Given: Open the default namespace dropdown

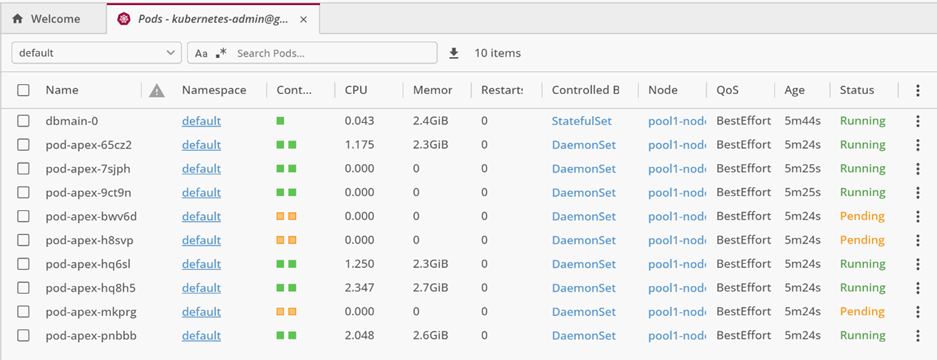Looking at the screenshot, I should point(96,53).
